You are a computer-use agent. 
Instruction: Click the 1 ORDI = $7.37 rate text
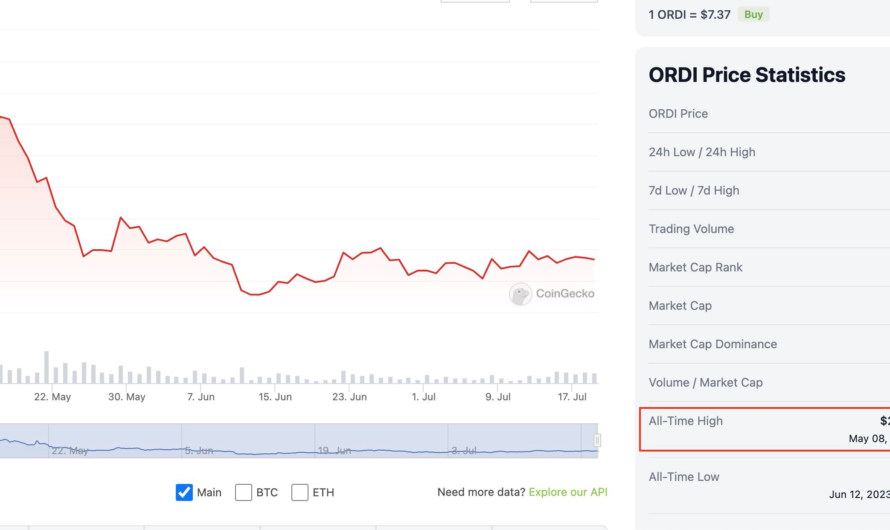pos(690,15)
